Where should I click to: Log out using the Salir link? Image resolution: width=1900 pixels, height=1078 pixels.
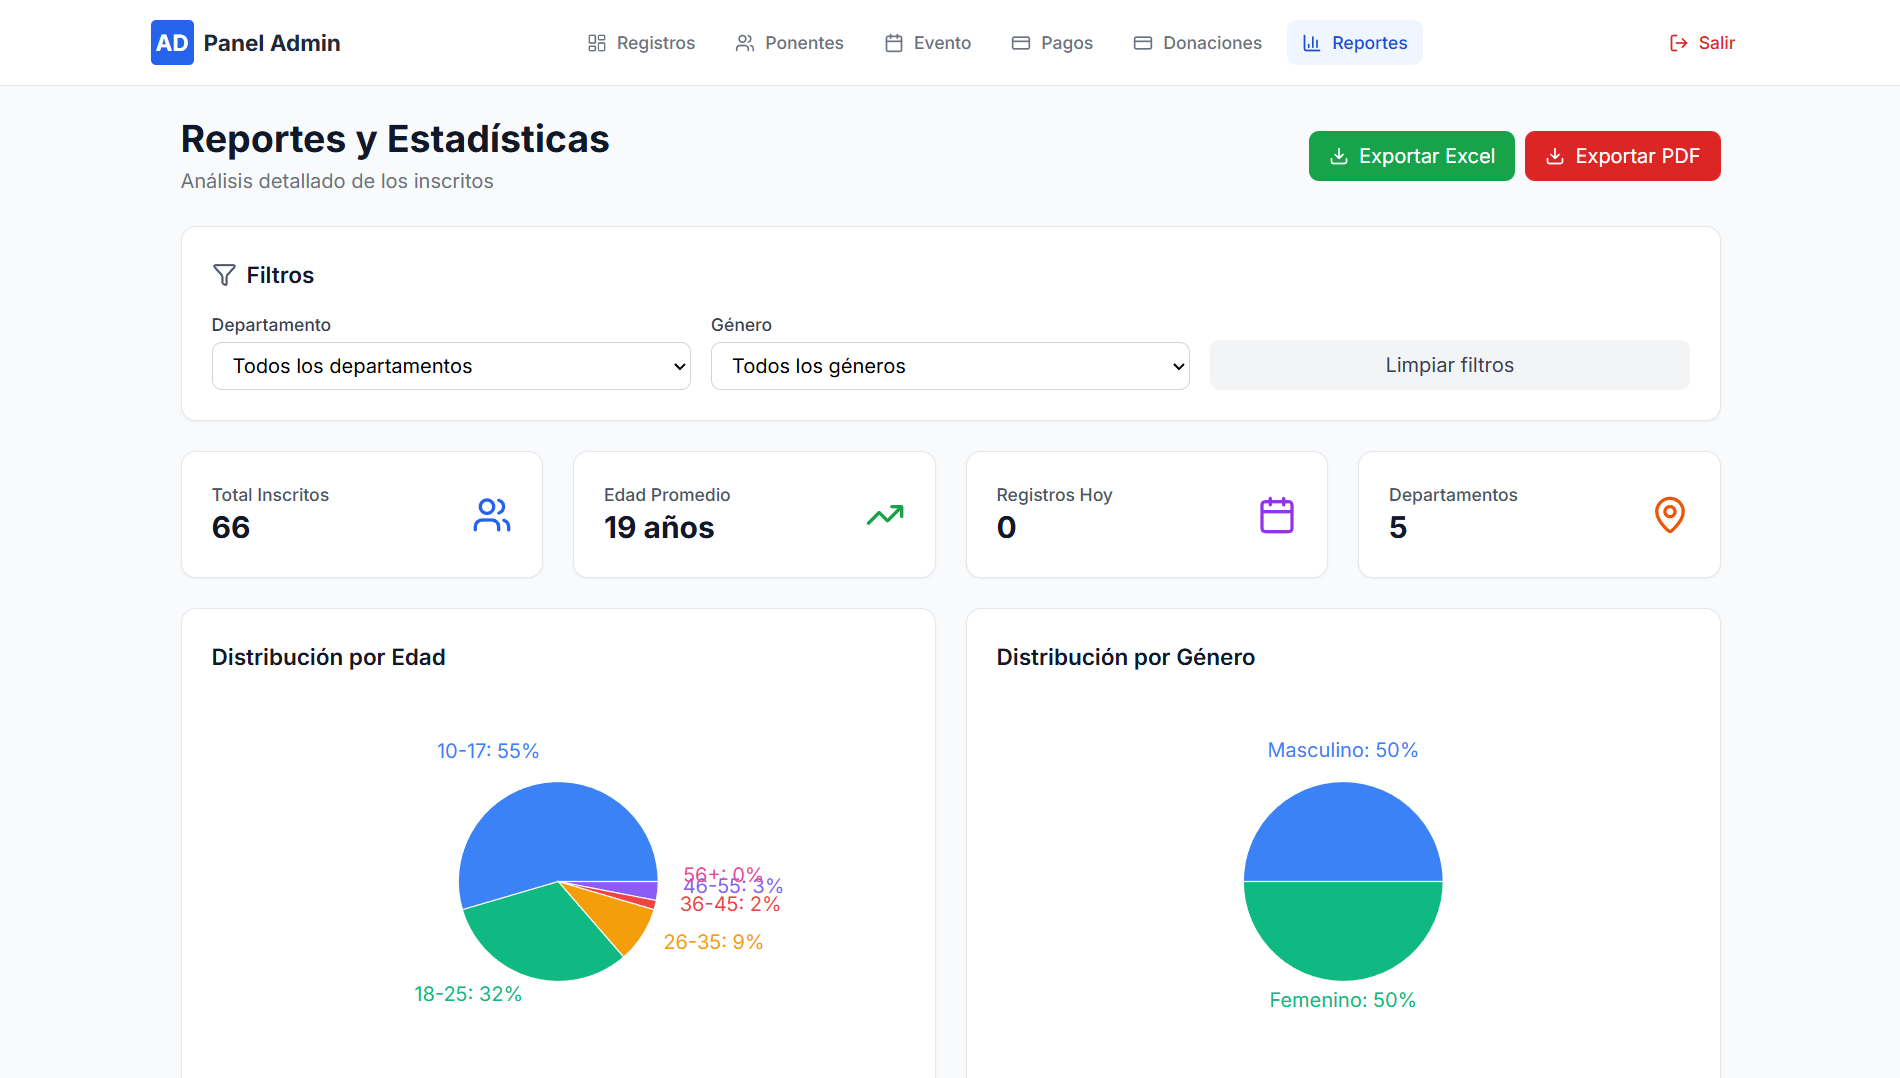[x=1702, y=43]
